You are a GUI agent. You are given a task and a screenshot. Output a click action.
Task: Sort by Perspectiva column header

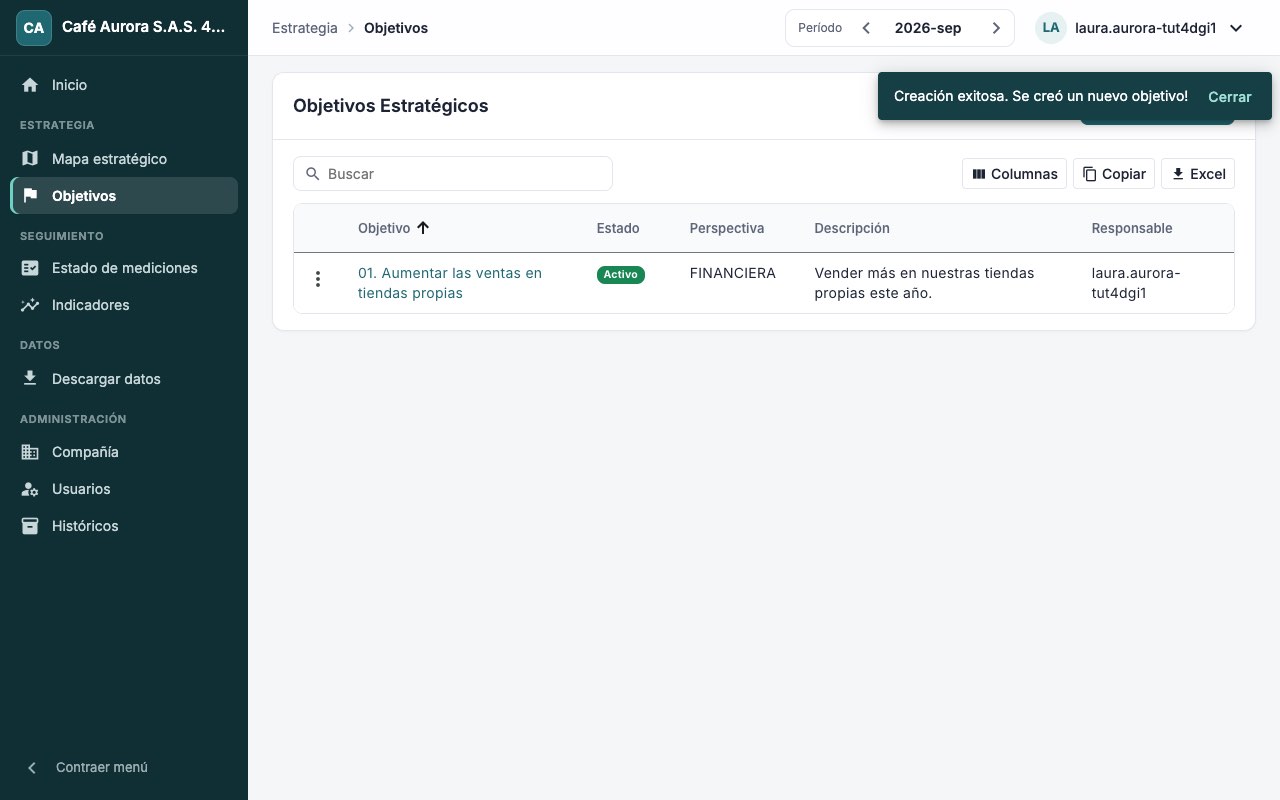coord(727,228)
